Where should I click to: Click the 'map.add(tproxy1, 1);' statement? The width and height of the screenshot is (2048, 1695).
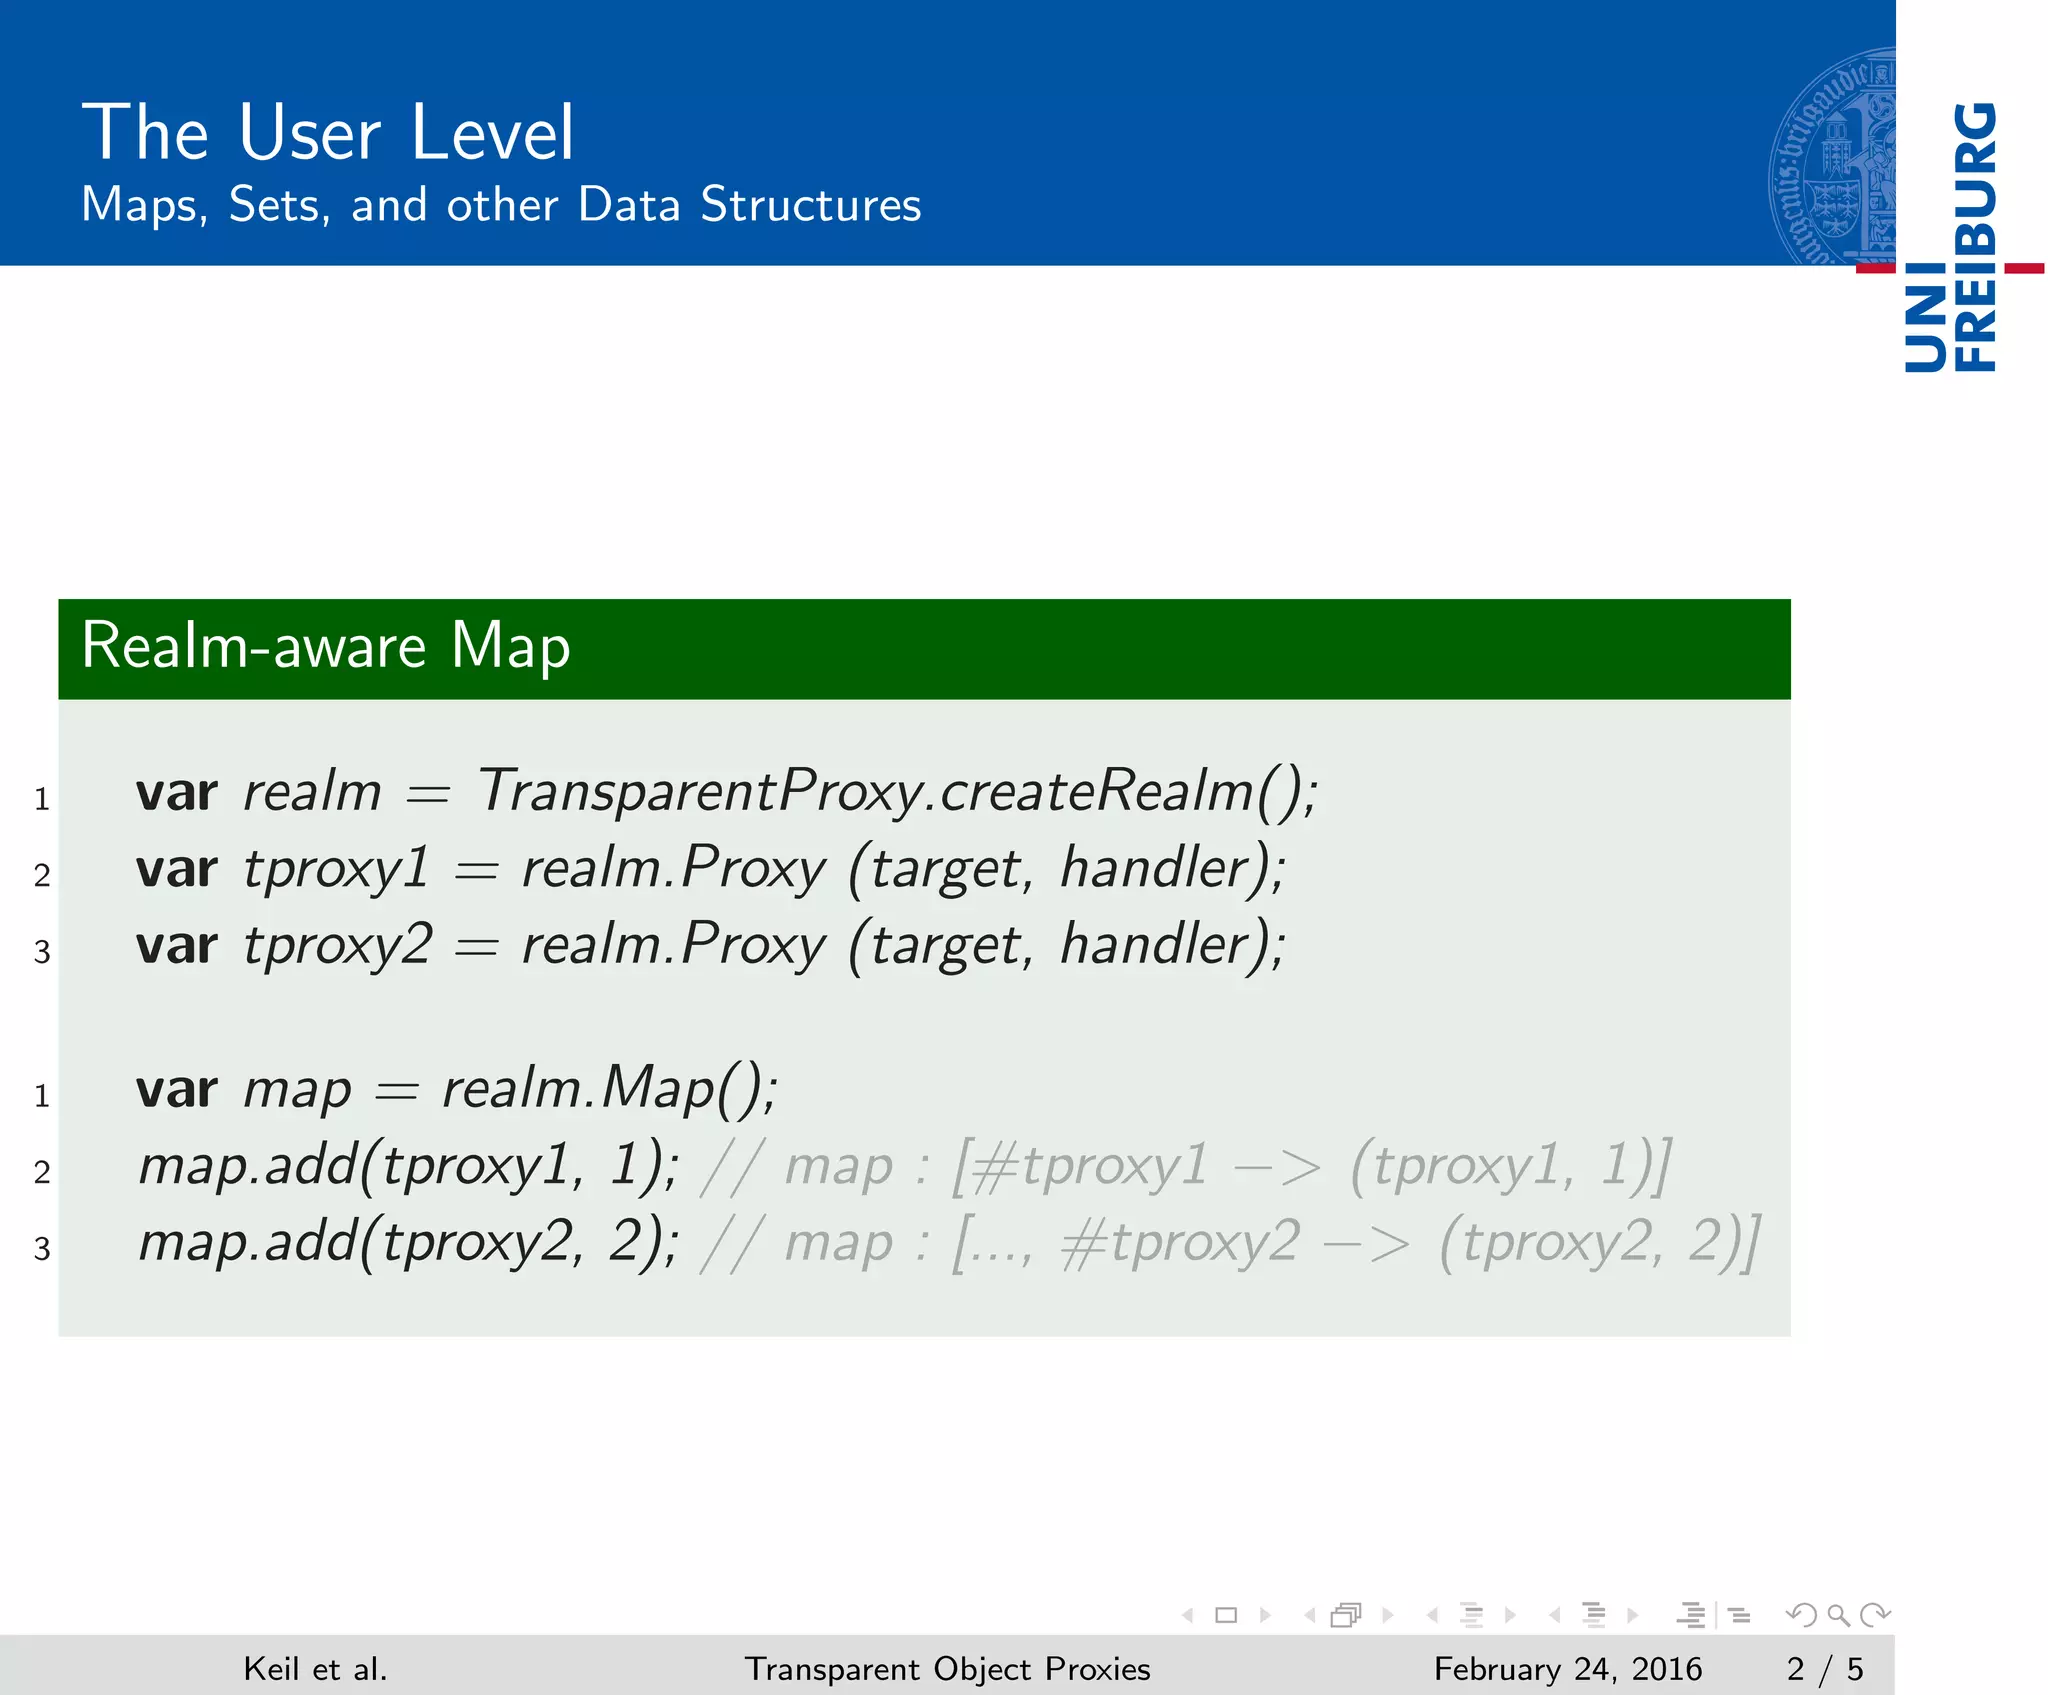410,1166
